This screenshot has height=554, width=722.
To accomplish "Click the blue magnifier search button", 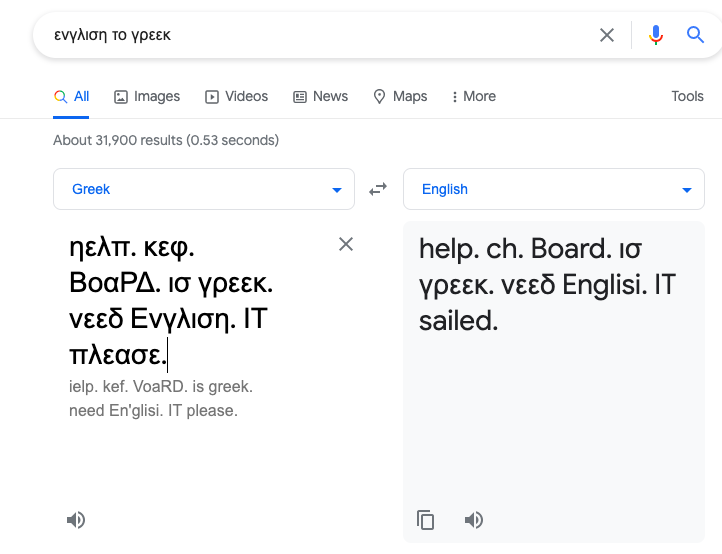I will tap(695, 35).
